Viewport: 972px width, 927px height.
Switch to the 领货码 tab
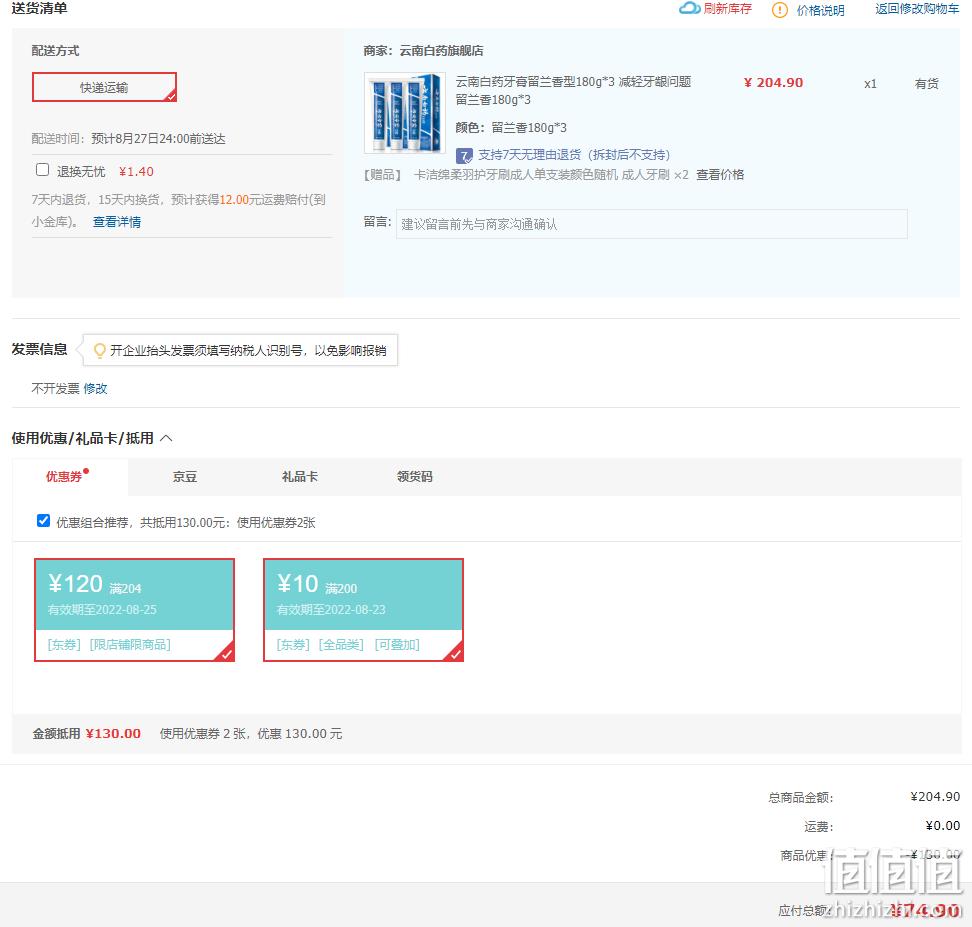coord(415,477)
